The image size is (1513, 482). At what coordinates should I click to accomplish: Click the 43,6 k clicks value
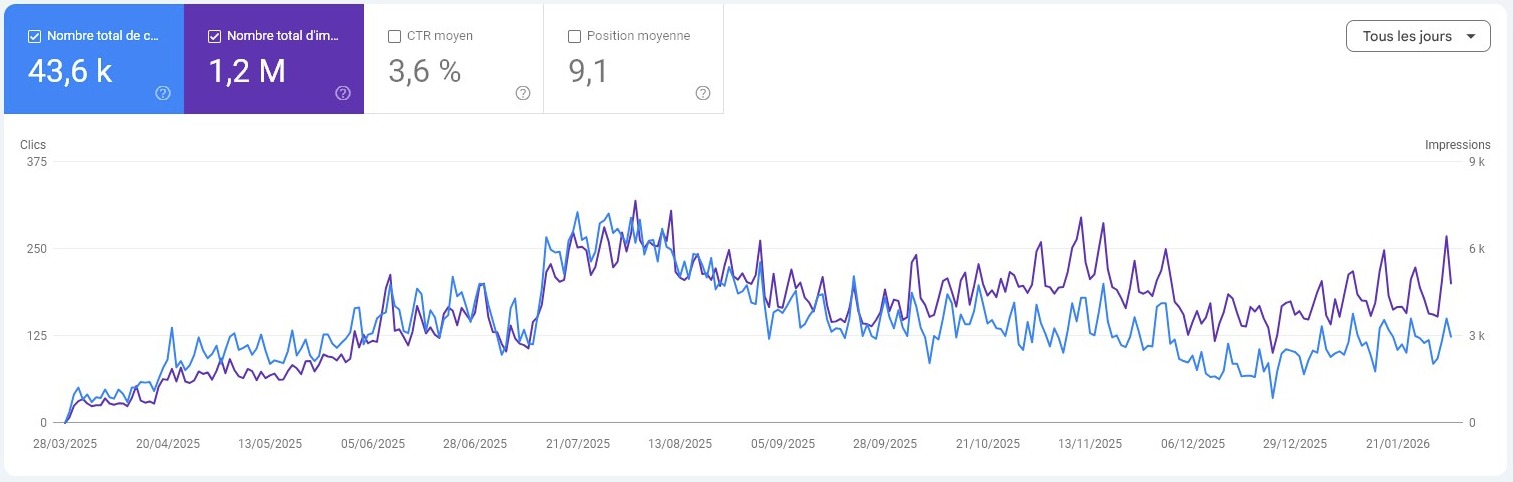tap(70, 71)
